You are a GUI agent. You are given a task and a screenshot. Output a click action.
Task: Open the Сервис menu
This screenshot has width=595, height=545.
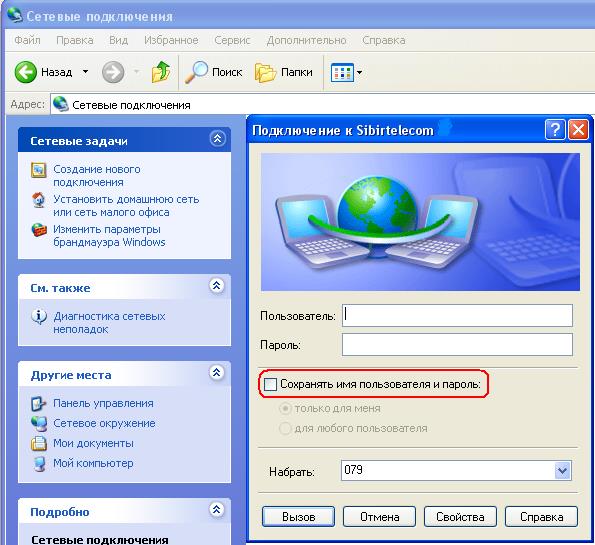click(232, 40)
